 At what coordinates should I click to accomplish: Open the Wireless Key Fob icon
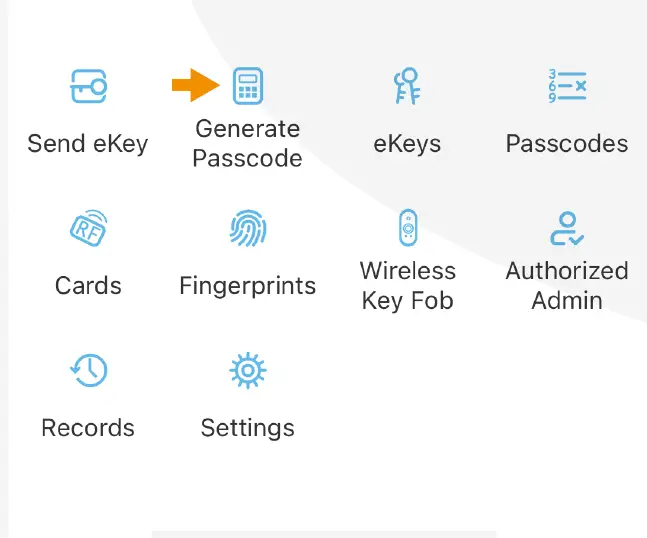point(407,229)
